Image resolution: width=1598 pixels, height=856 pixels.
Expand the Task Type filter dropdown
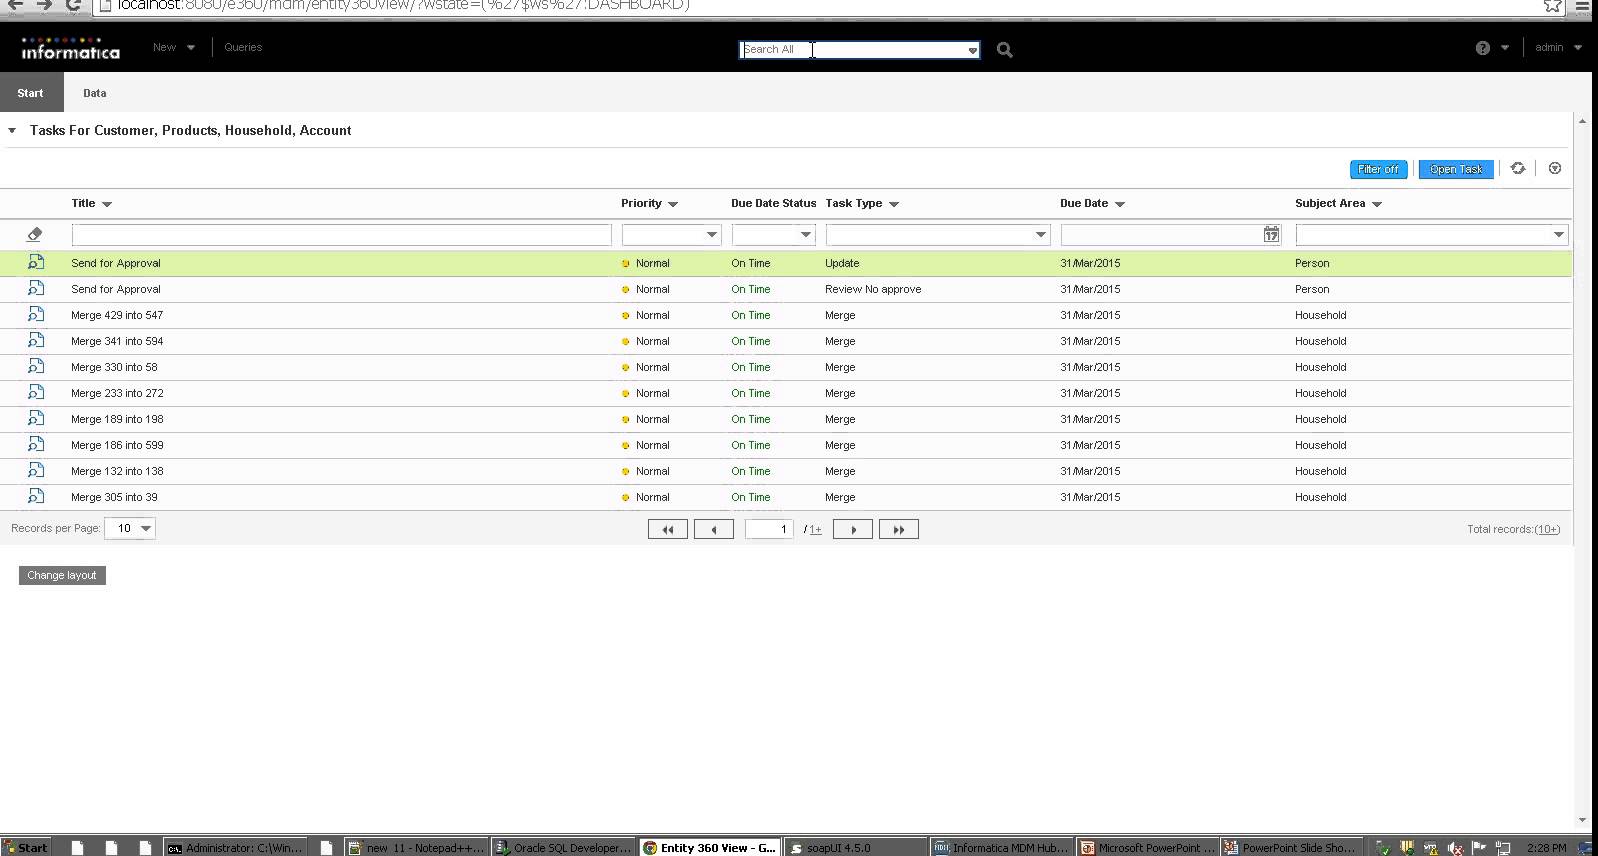[1040, 235]
